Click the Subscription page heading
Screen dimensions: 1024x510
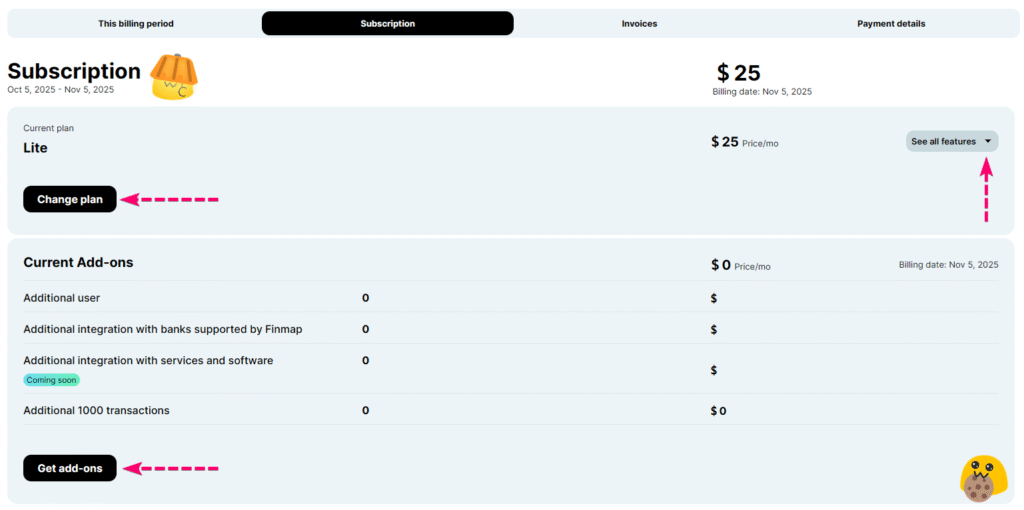click(74, 71)
